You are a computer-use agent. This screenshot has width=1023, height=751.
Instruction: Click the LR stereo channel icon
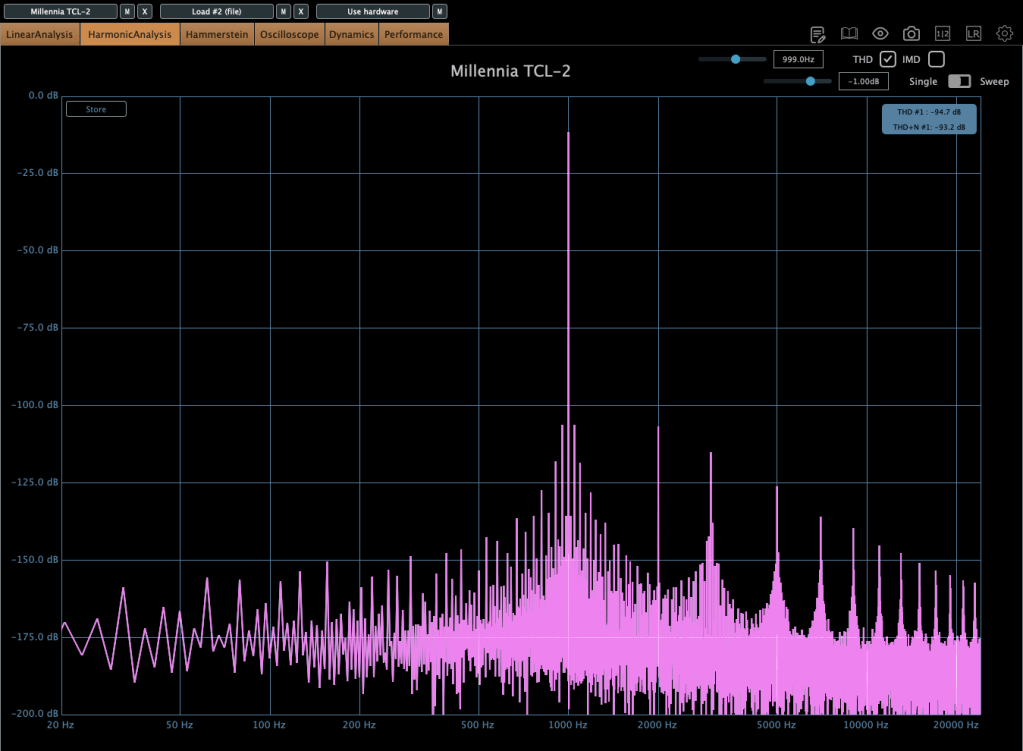click(973, 34)
